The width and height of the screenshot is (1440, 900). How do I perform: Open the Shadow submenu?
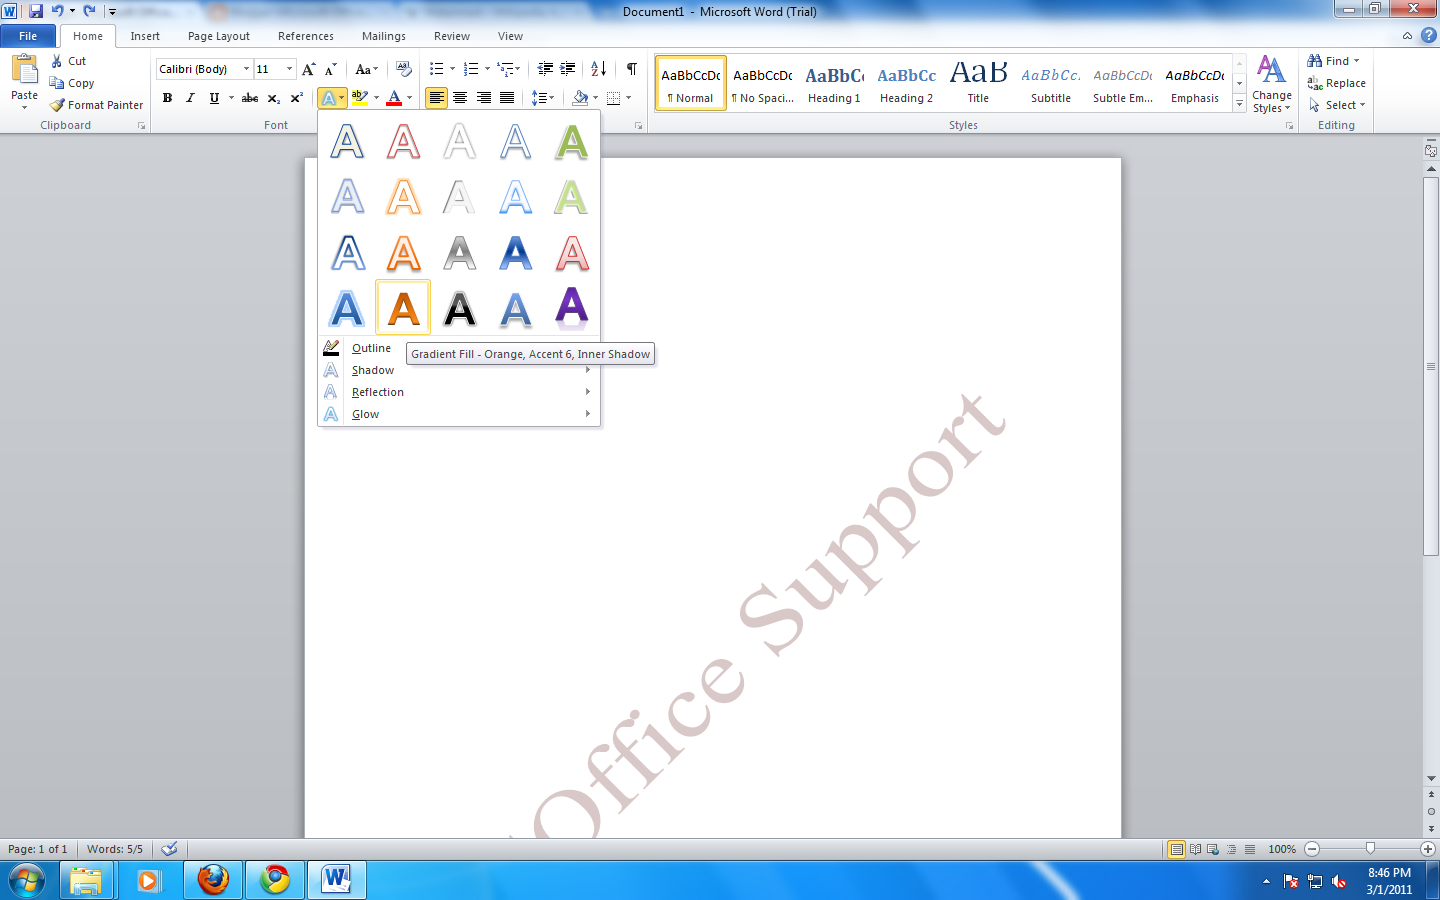click(x=458, y=370)
